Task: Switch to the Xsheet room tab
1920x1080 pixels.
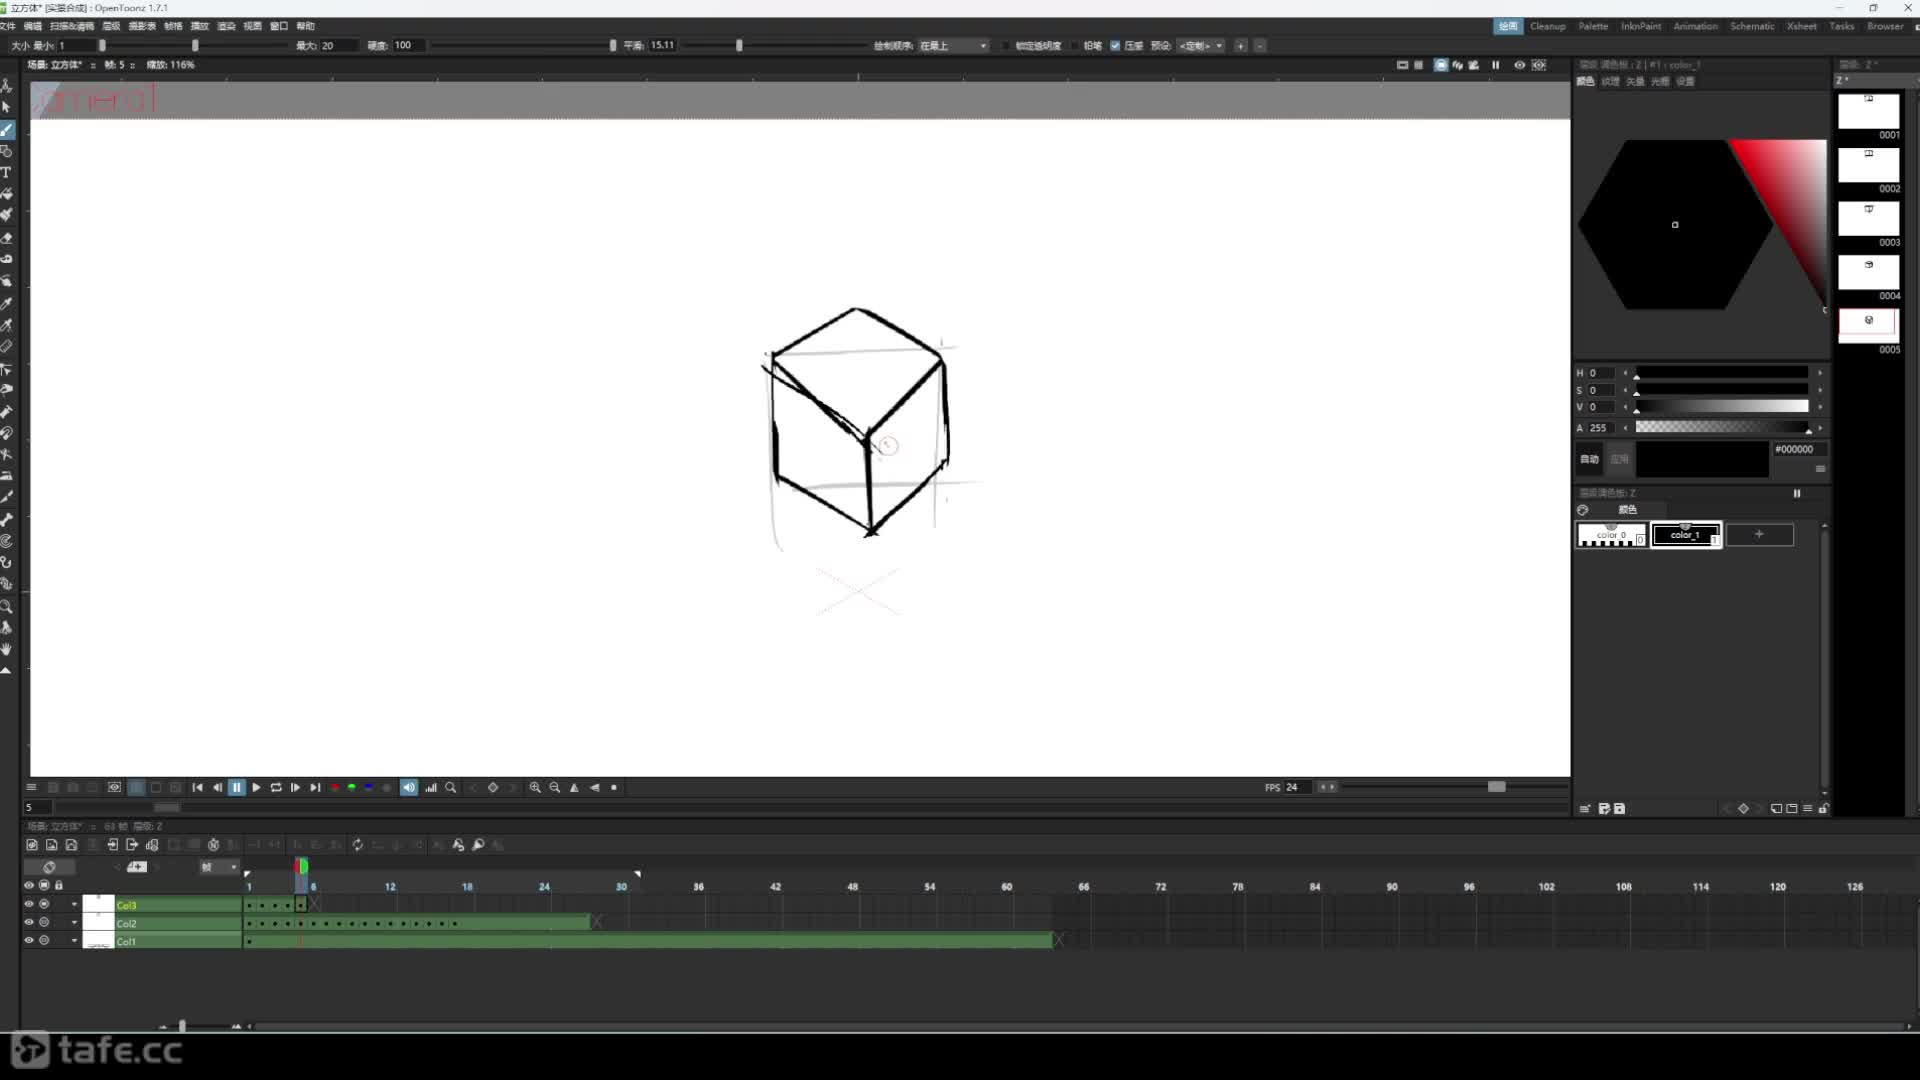Action: tap(1801, 27)
